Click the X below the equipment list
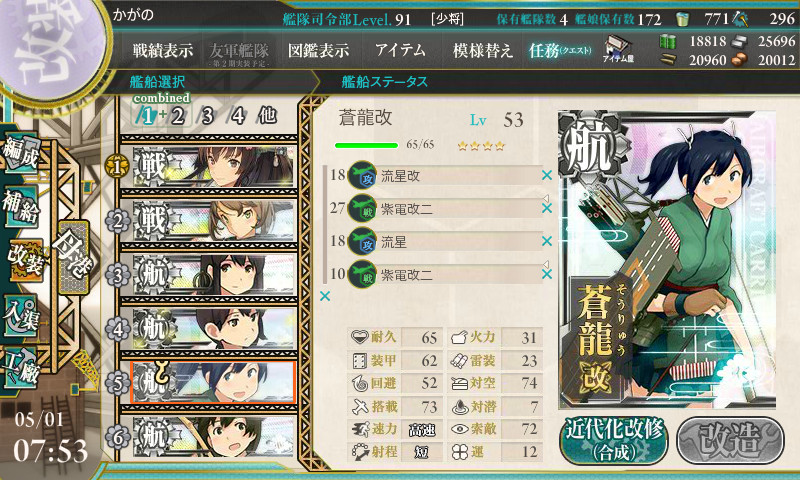This screenshot has width=800, height=480. (x=324, y=296)
